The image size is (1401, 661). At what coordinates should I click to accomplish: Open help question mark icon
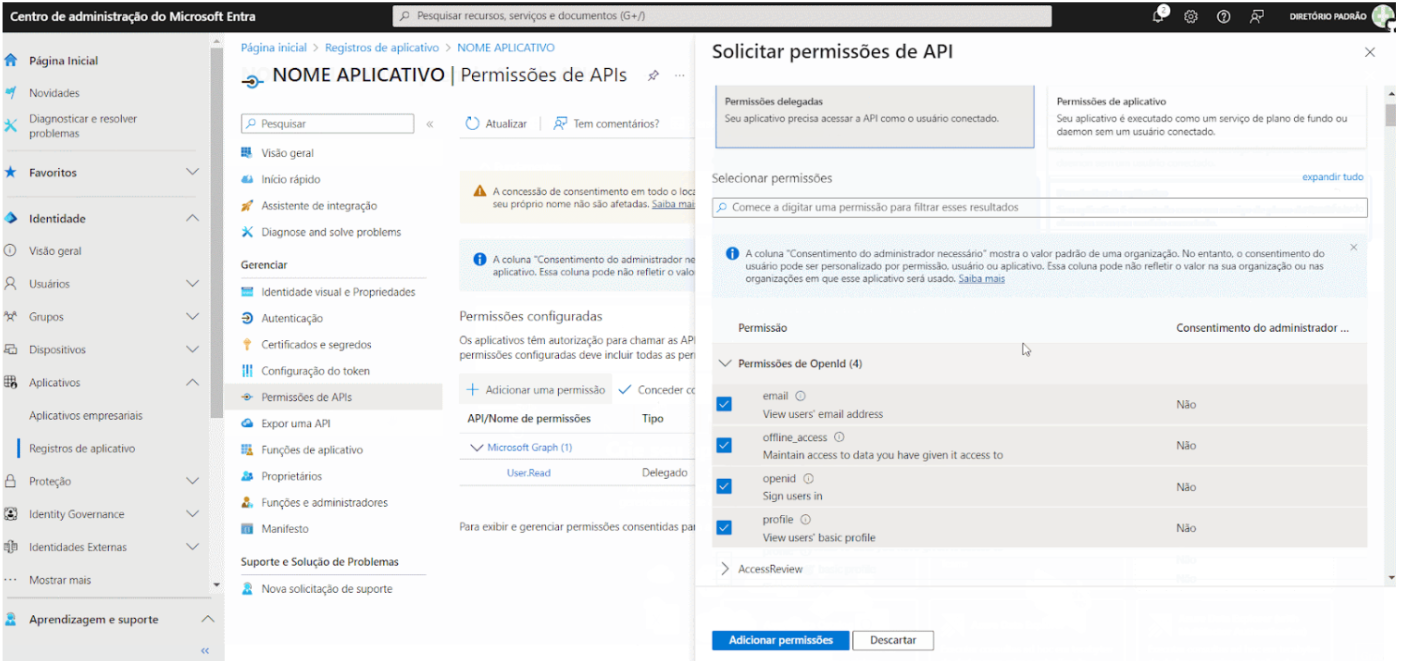click(1223, 17)
